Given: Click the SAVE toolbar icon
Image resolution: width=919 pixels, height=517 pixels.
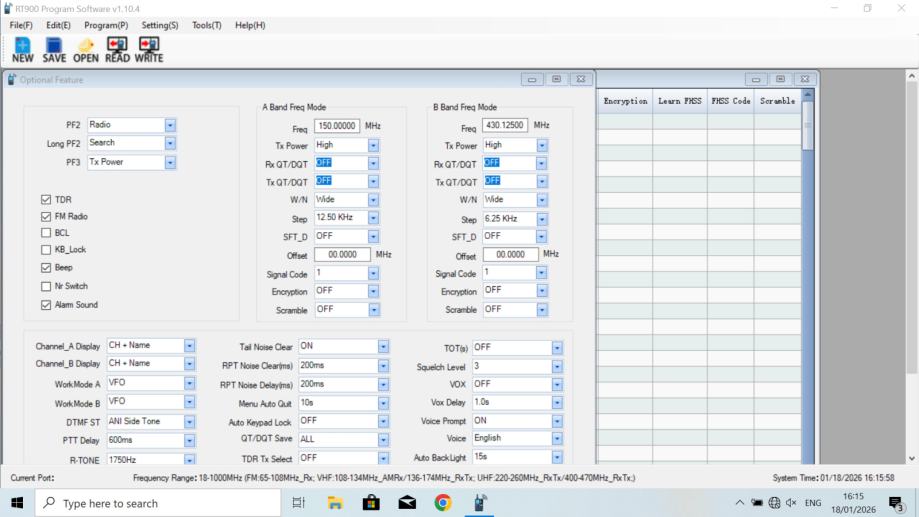Looking at the screenshot, I should (x=54, y=50).
